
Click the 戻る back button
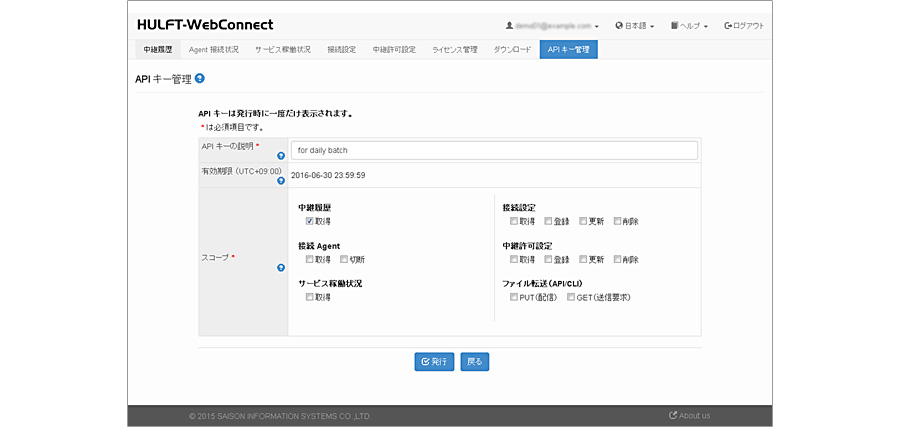tap(475, 362)
